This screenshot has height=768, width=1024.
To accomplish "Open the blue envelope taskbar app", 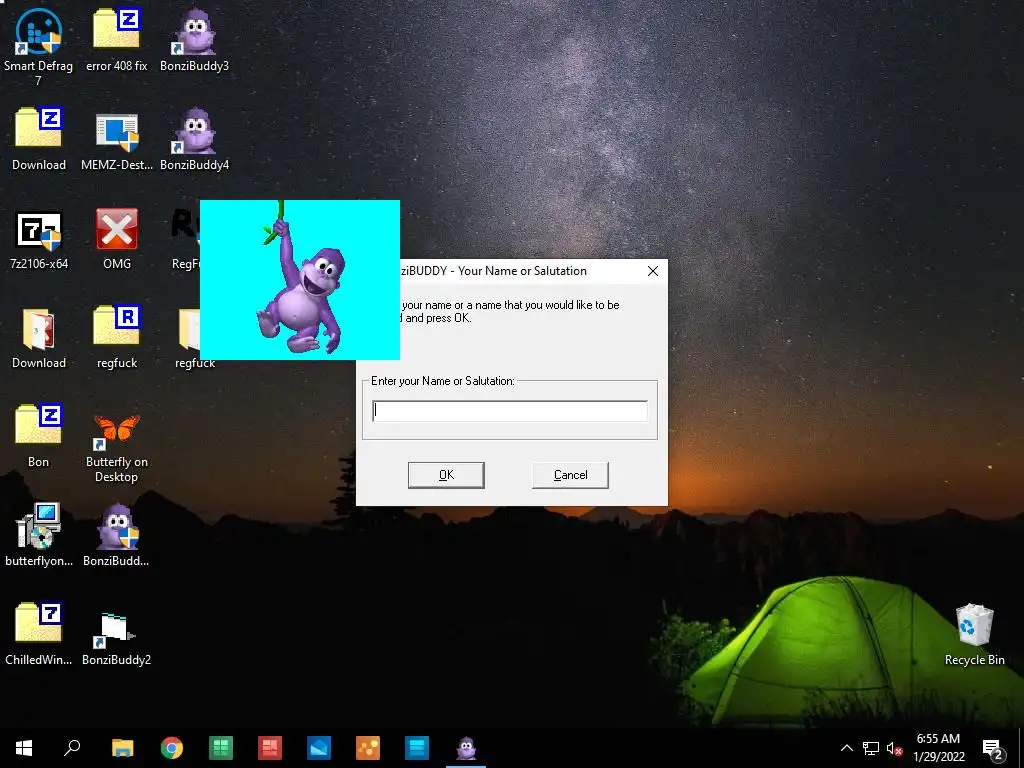I will tap(319, 748).
